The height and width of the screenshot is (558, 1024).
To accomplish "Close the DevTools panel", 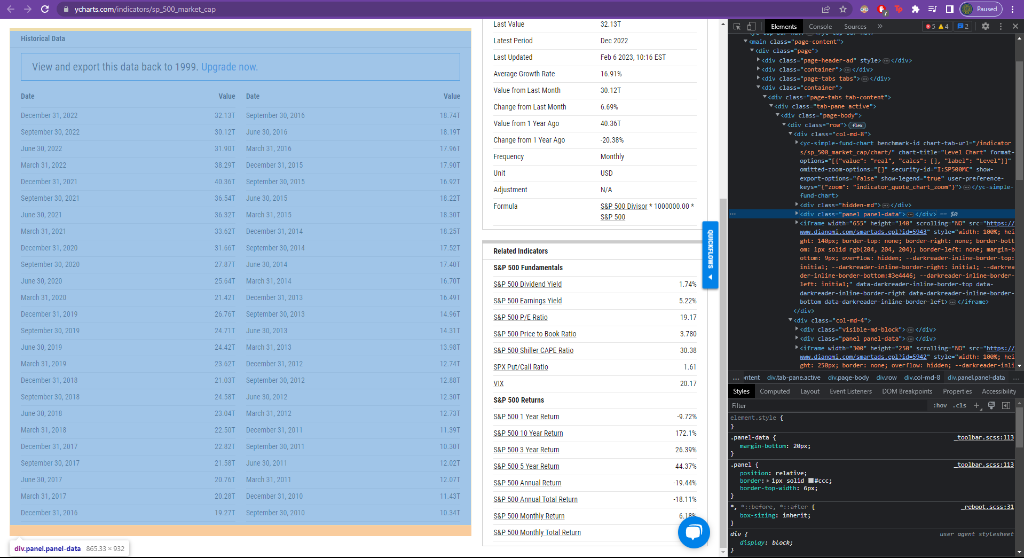I will tap(1015, 27).
